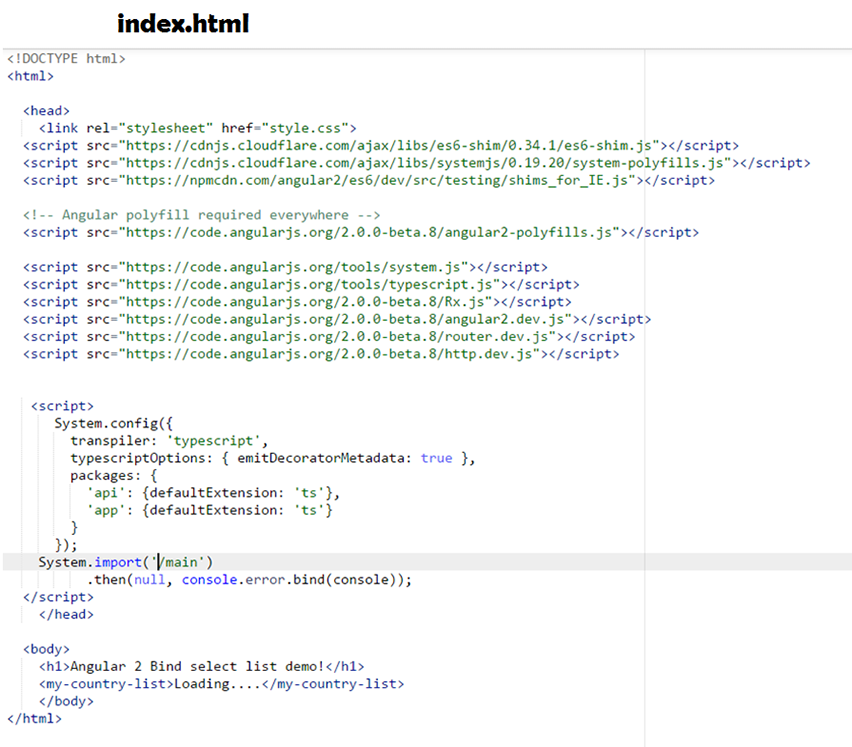Click the System.import('/main') line
Viewport: 852px width, 747px height.
[x=126, y=562]
